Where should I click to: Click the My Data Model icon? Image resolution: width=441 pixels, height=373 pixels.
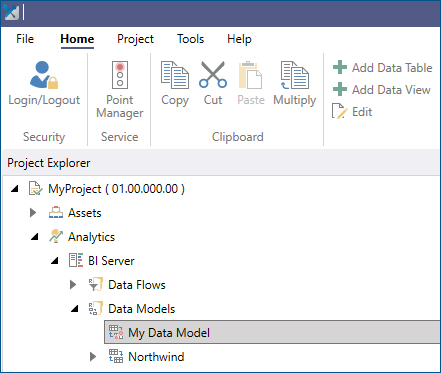click(x=116, y=332)
